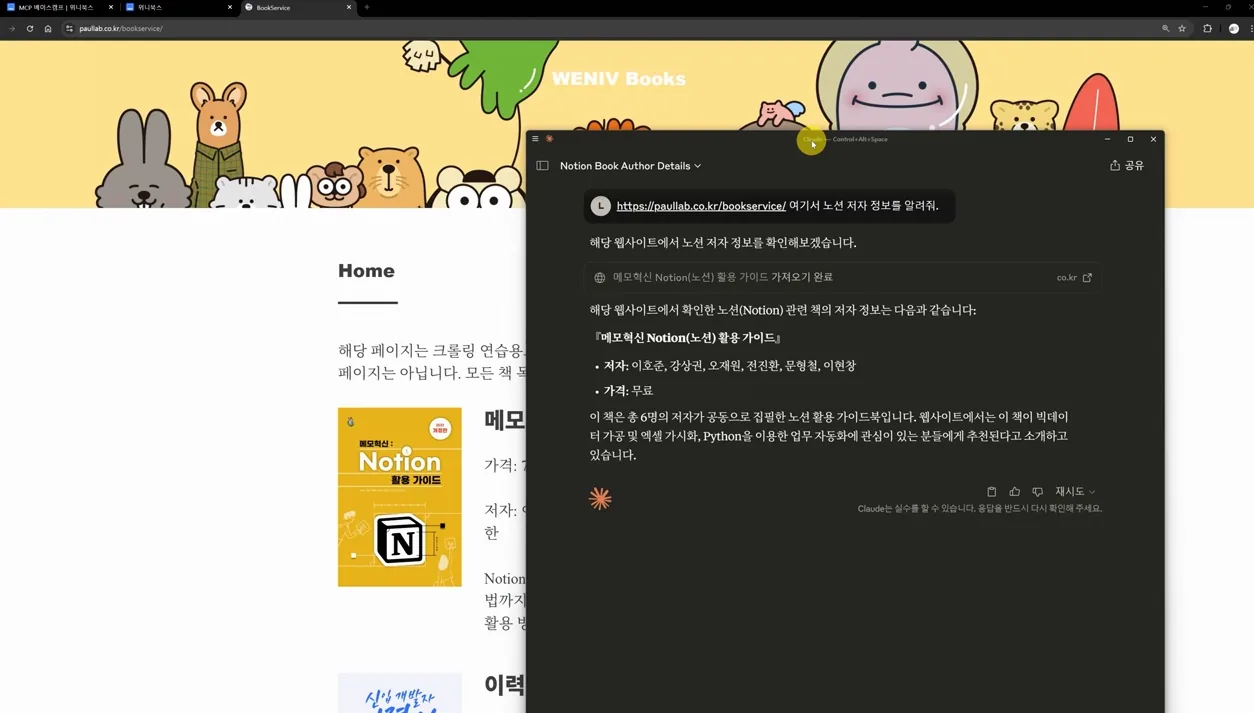
Task: Expand the Notion Book Author Details dropdown
Action: (630, 166)
